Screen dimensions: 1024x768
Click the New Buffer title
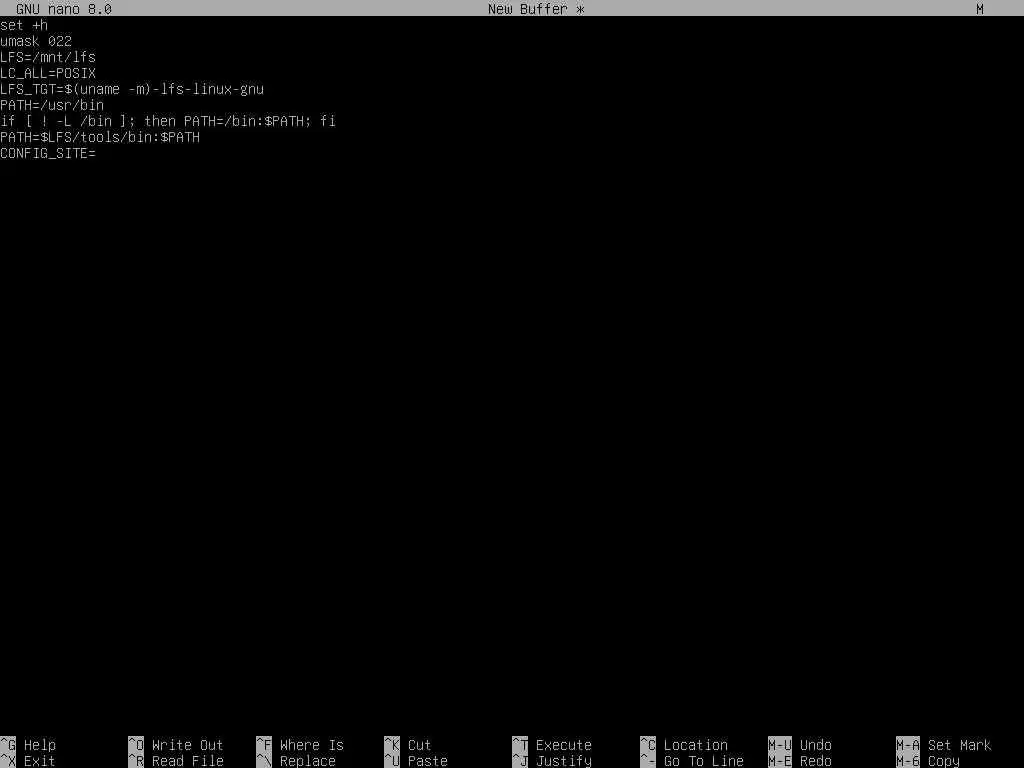(x=536, y=9)
